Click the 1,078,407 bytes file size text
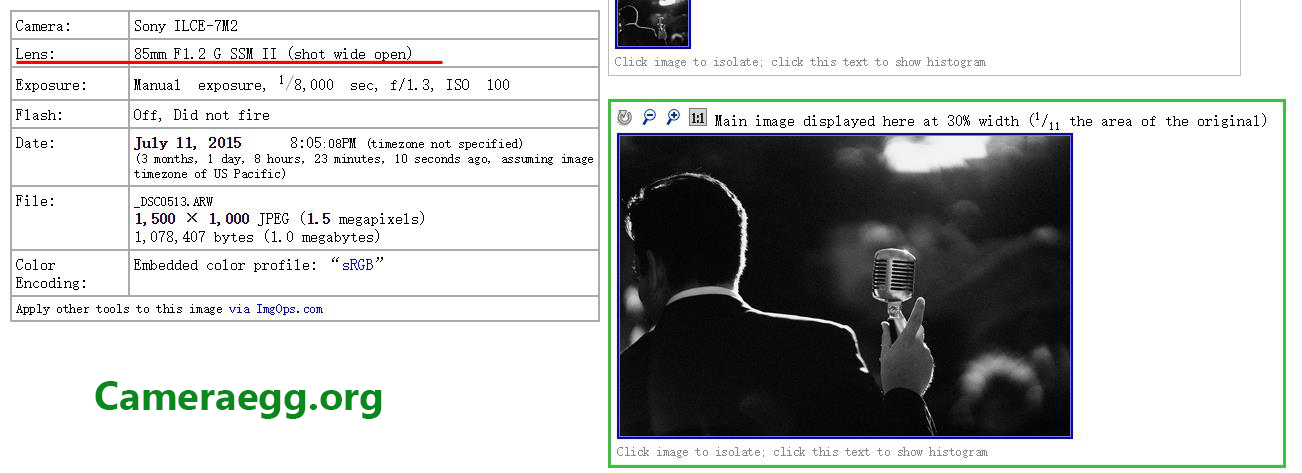1302x473 pixels. point(257,237)
